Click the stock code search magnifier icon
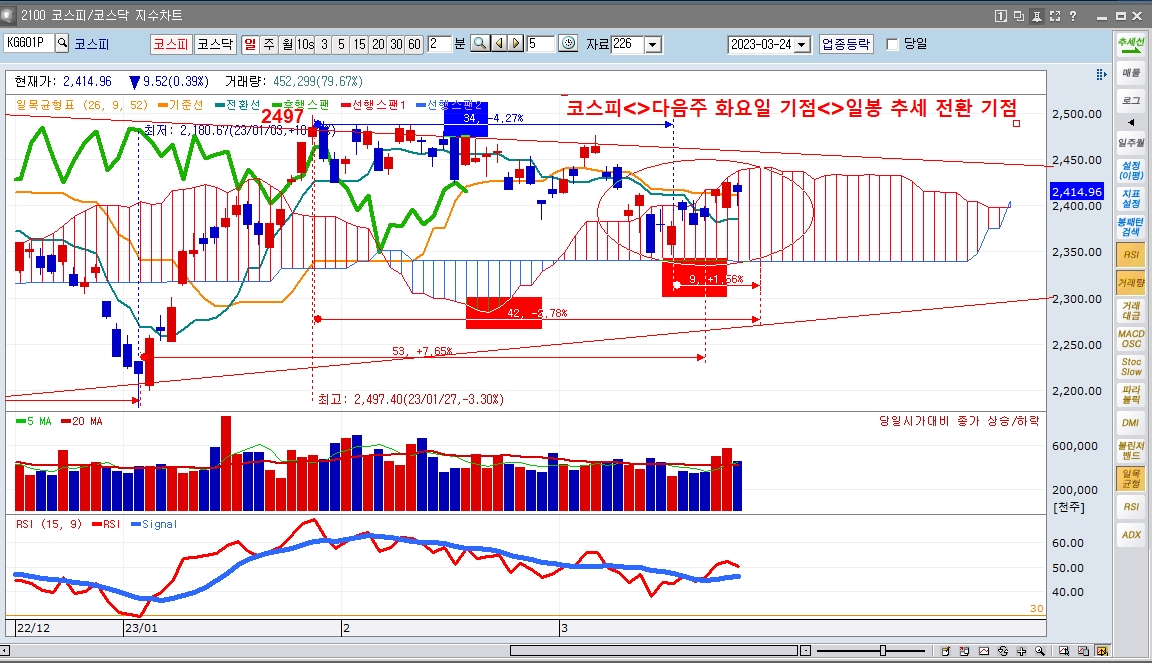Image resolution: width=1152 pixels, height=663 pixels. [62, 43]
